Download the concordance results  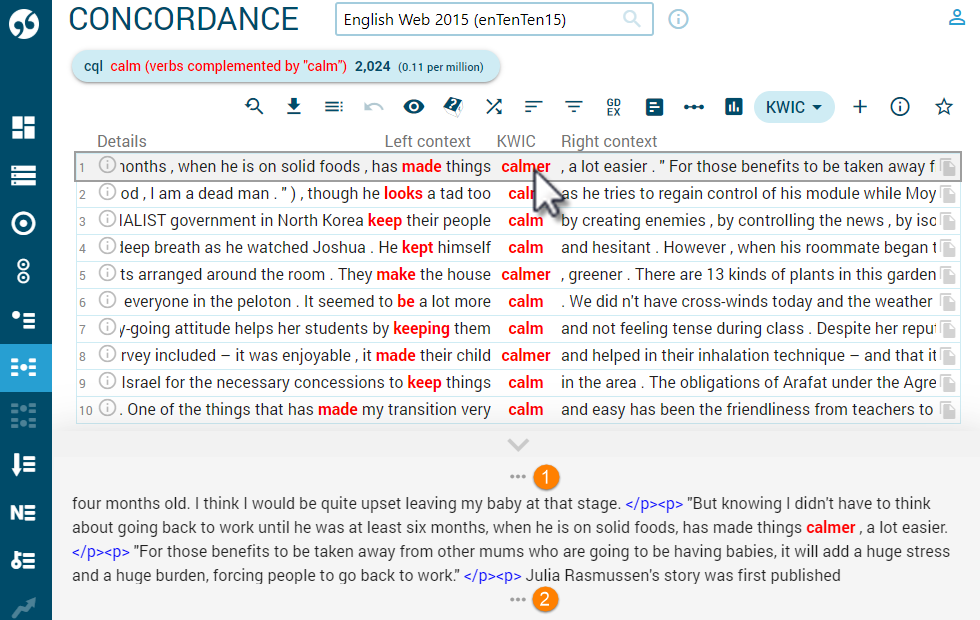click(x=294, y=107)
